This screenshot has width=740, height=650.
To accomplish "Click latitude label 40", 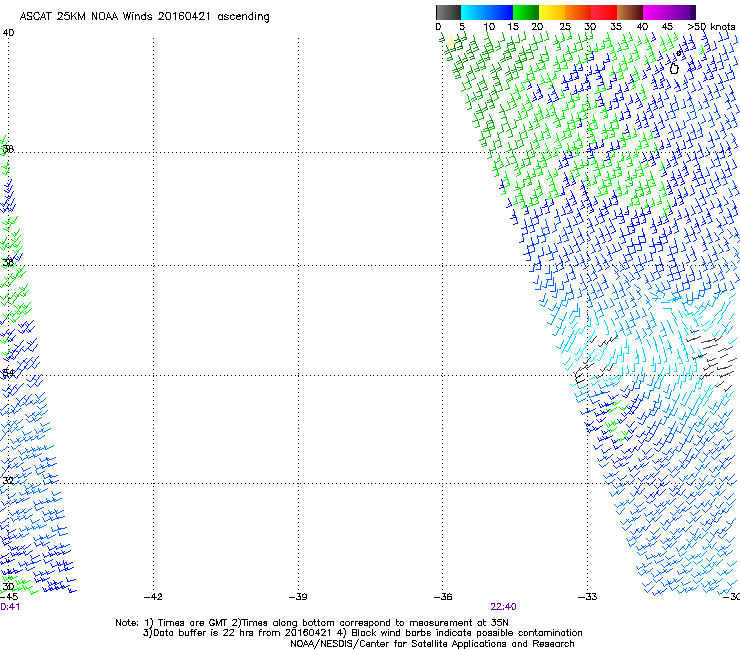I will (8, 33).
